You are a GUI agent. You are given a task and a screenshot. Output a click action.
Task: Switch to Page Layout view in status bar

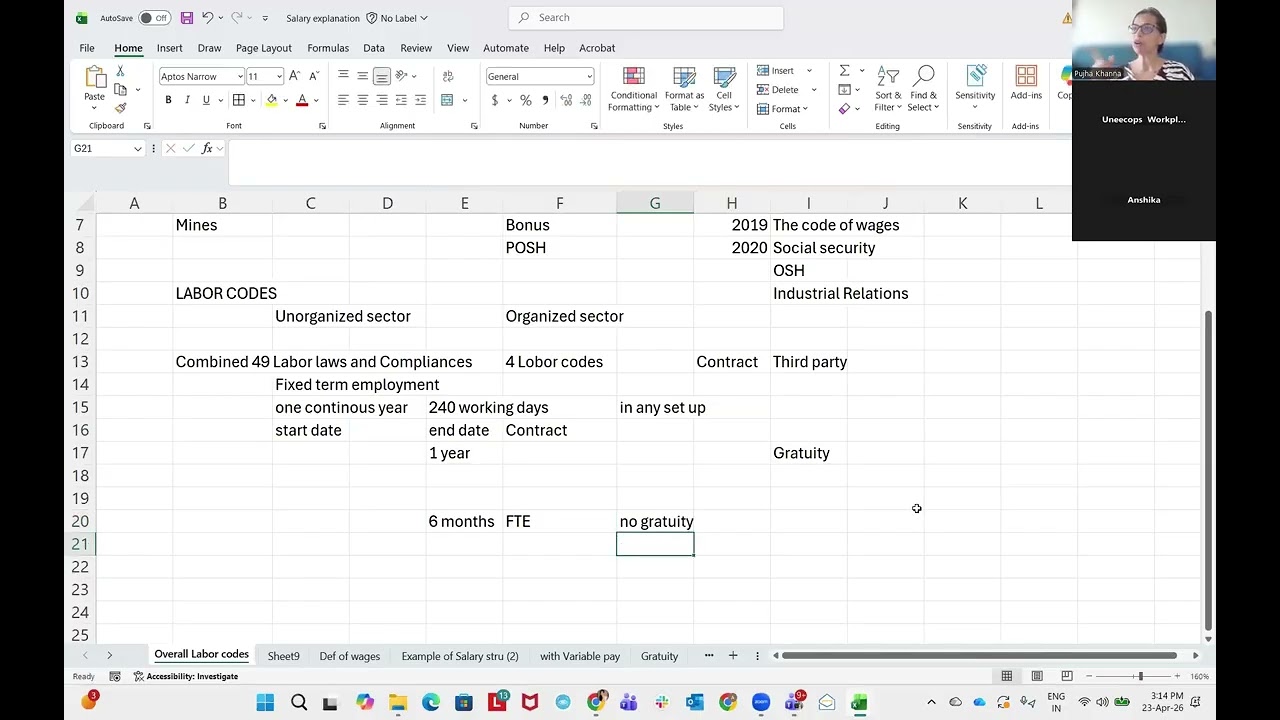coord(1037,676)
